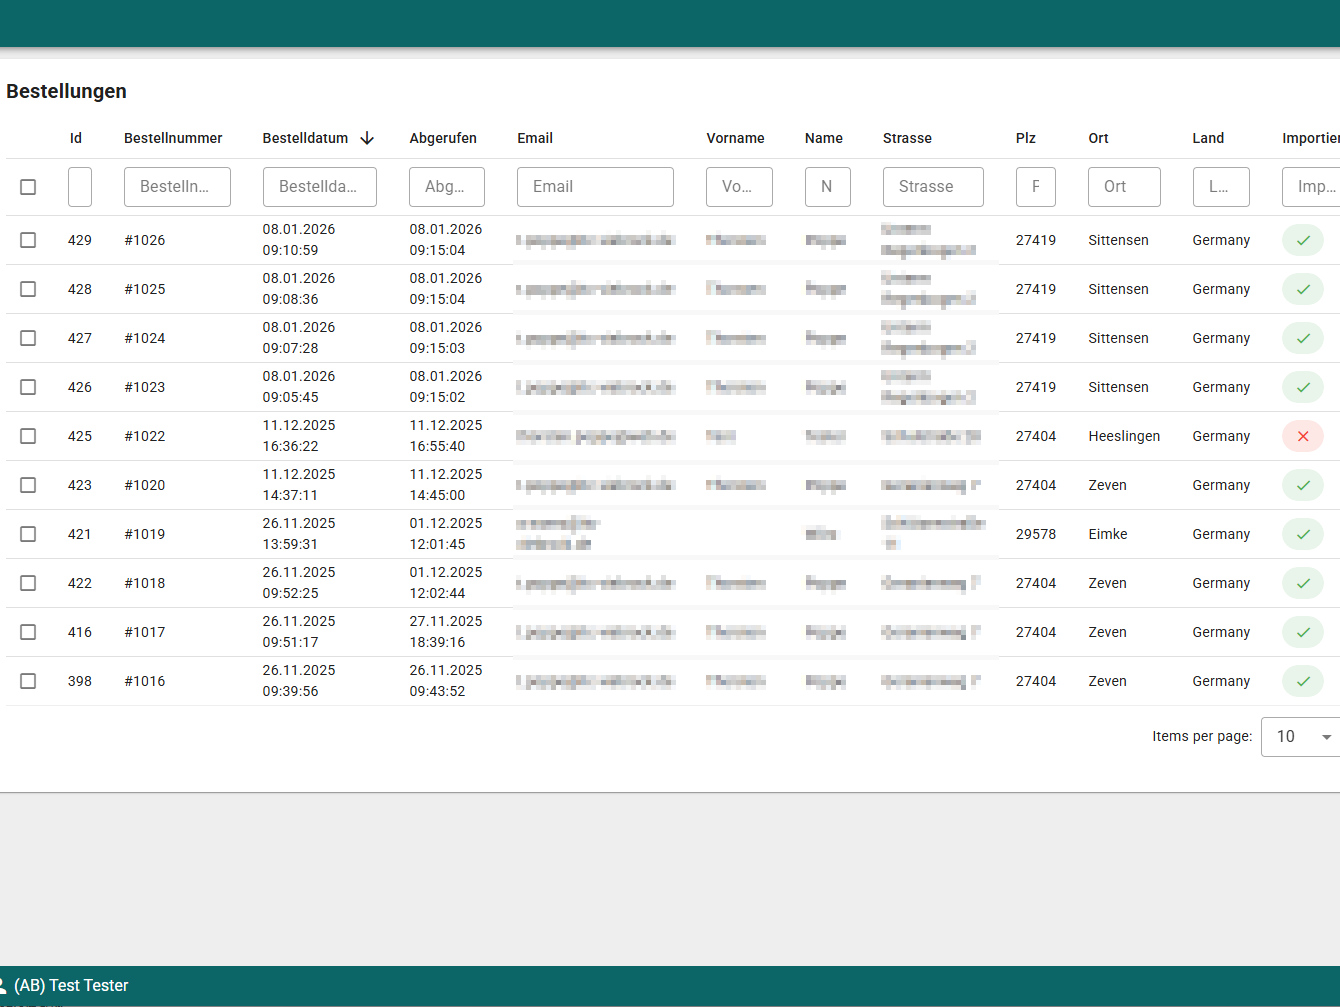Tick the checkbox for order #1016
Image resolution: width=1340 pixels, height=1007 pixels.
pyautogui.click(x=28, y=681)
